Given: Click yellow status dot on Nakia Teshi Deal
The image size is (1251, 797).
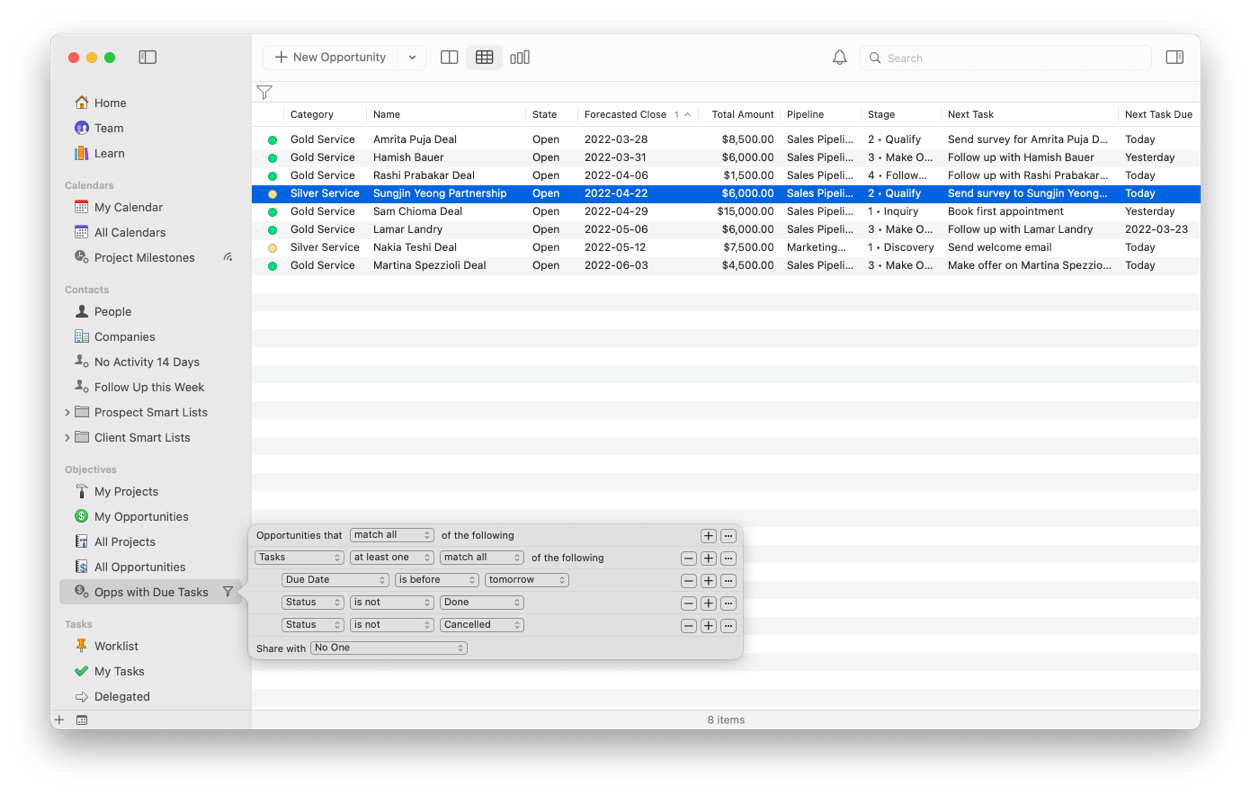Looking at the screenshot, I should [272, 248].
